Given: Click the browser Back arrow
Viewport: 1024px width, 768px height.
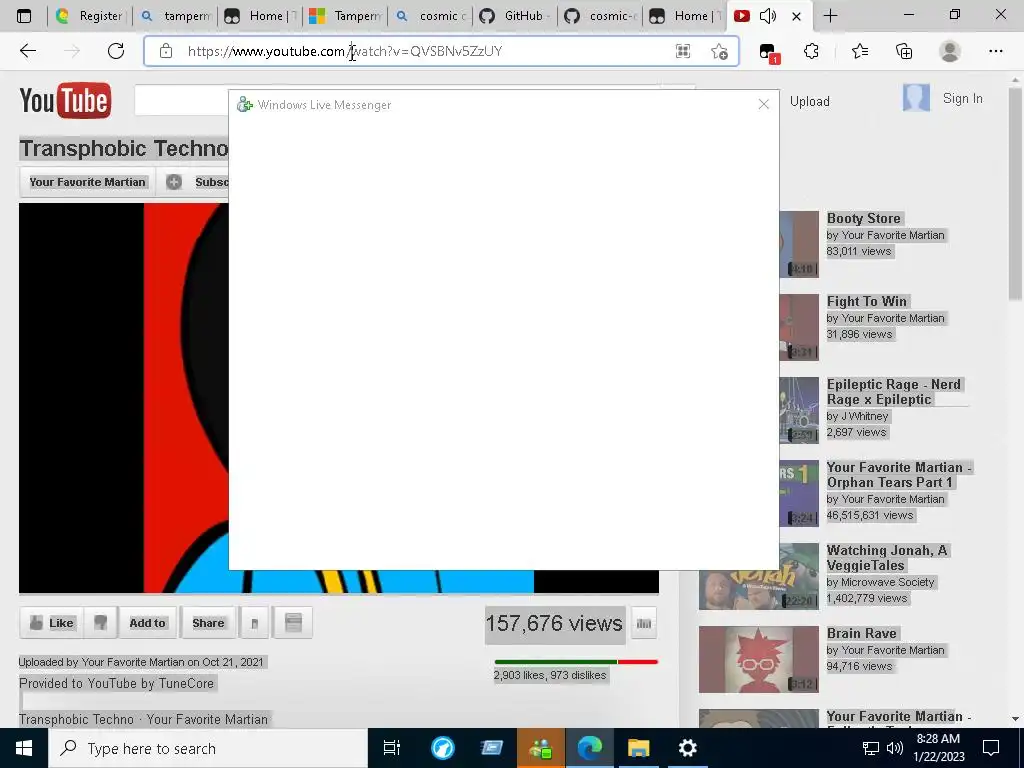Looking at the screenshot, I should [27, 51].
